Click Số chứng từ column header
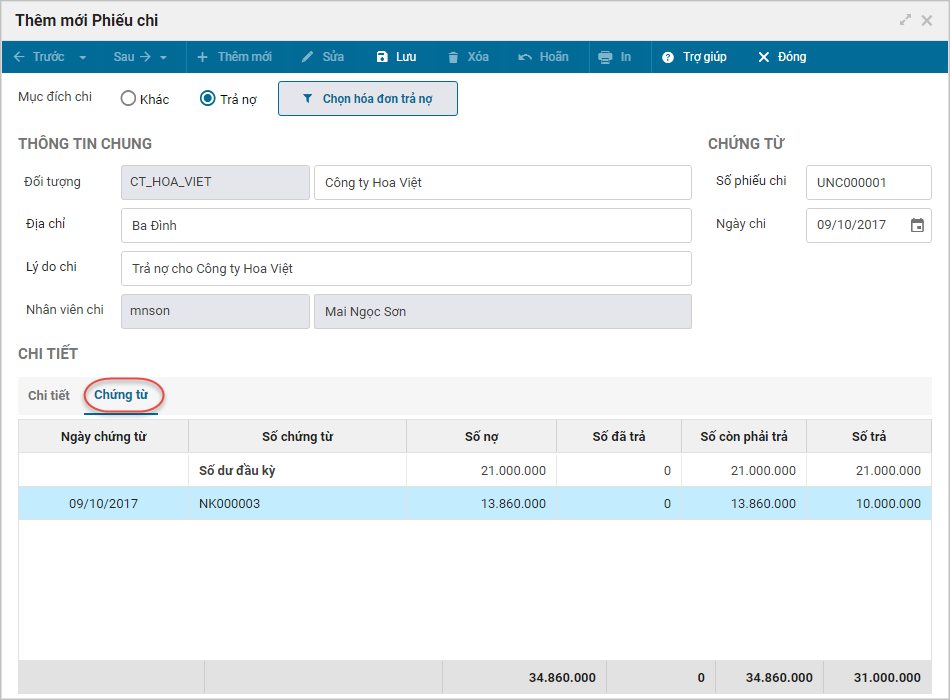This screenshot has width=950, height=700. coord(297,436)
